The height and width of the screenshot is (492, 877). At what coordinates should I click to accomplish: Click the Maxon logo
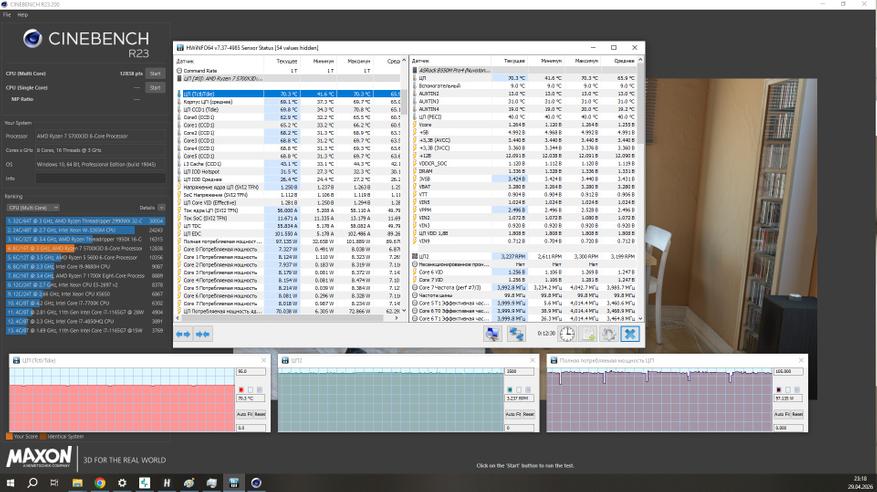click(x=39, y=457)
